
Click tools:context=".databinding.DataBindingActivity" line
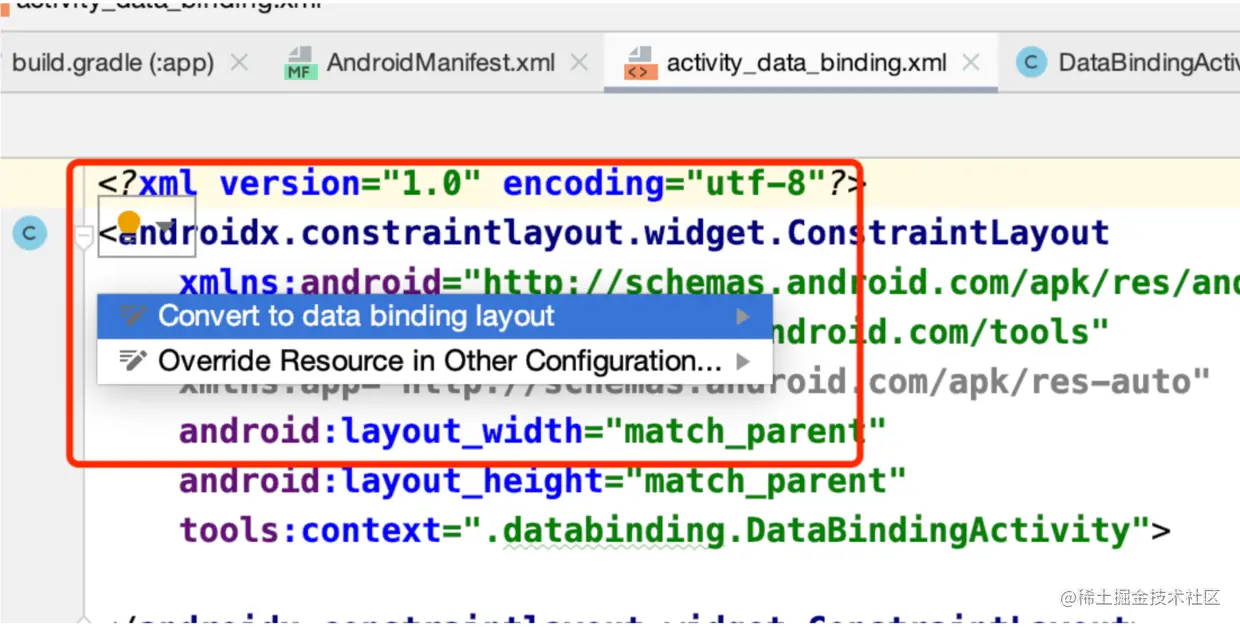674,531
